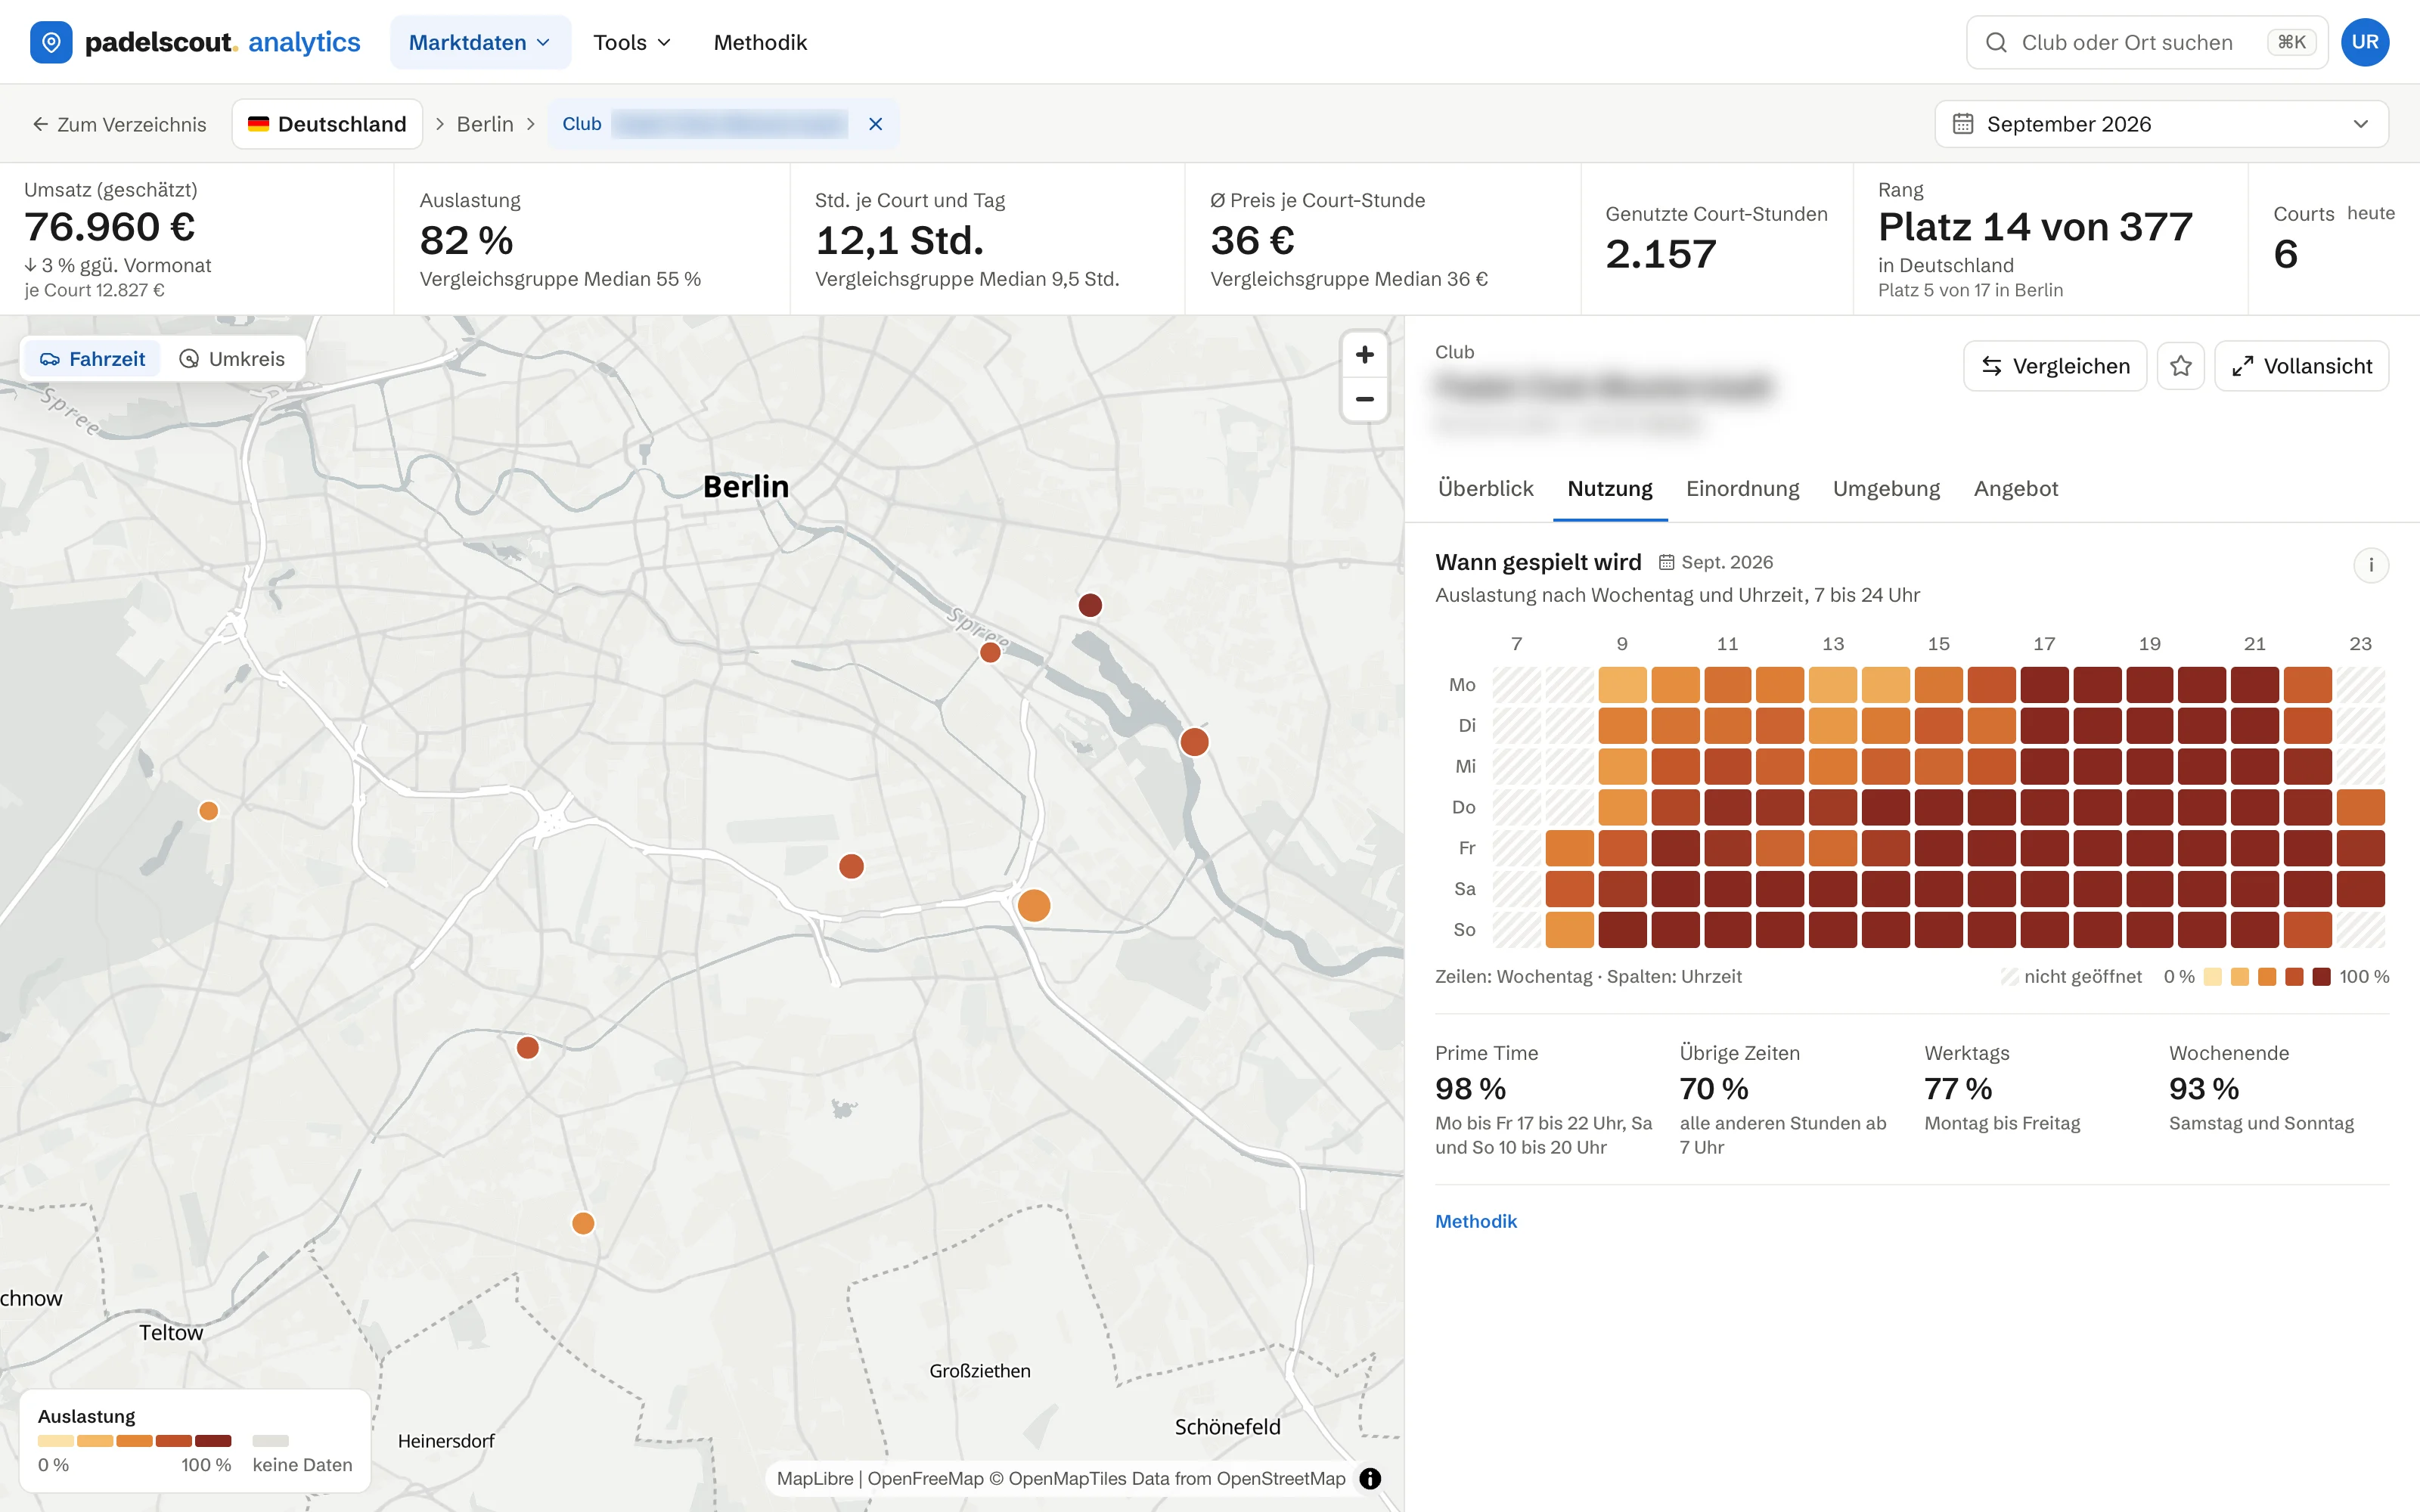Click the keine Daten swatch in map legend
Screen dimensions: 2420x1512
click(270, 1441)
